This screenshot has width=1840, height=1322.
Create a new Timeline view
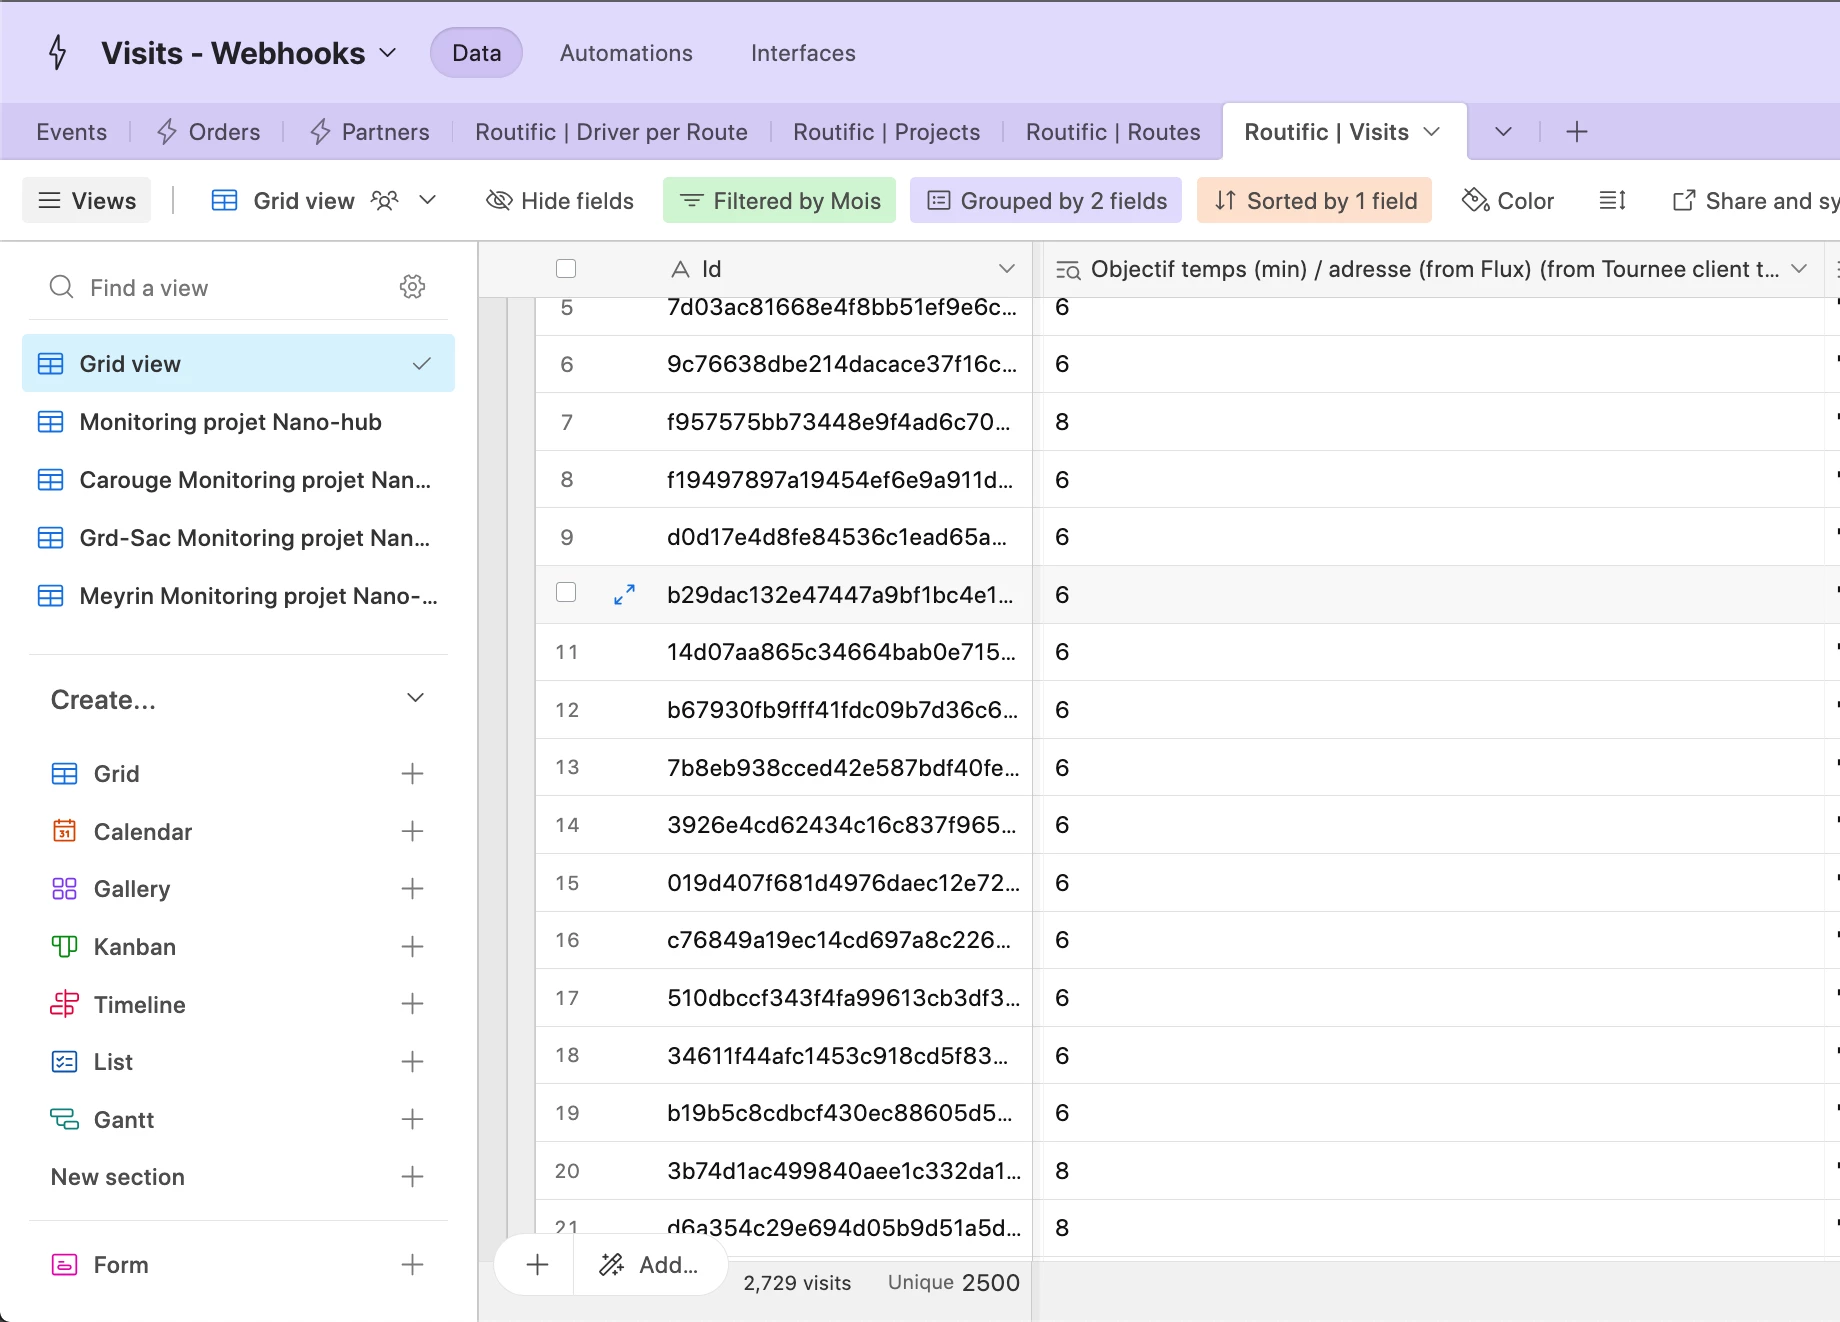coord(413,1004)
